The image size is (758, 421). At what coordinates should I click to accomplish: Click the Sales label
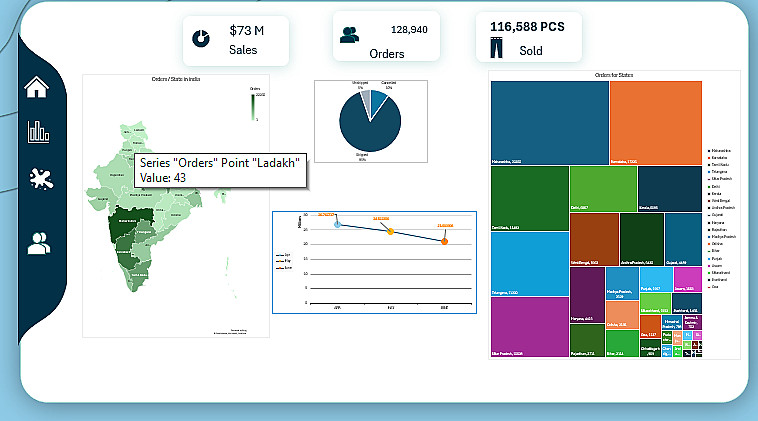click(243, 50)
